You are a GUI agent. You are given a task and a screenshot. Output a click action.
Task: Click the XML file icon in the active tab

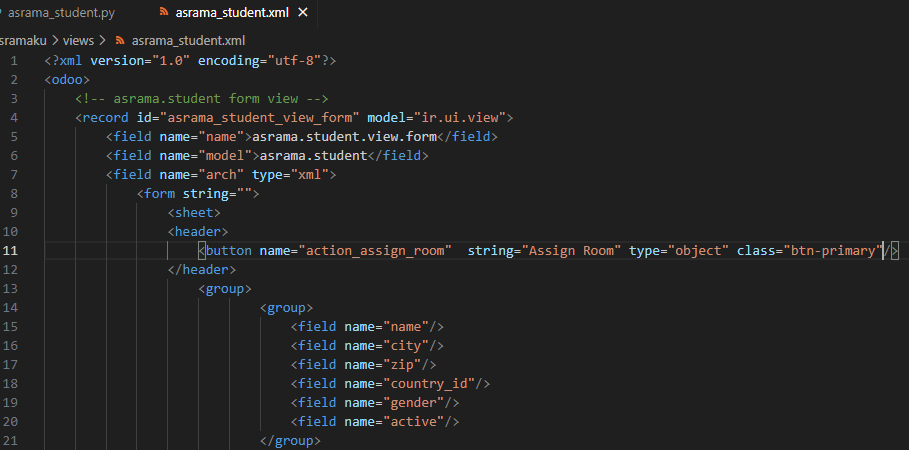[x=164, y=13]
